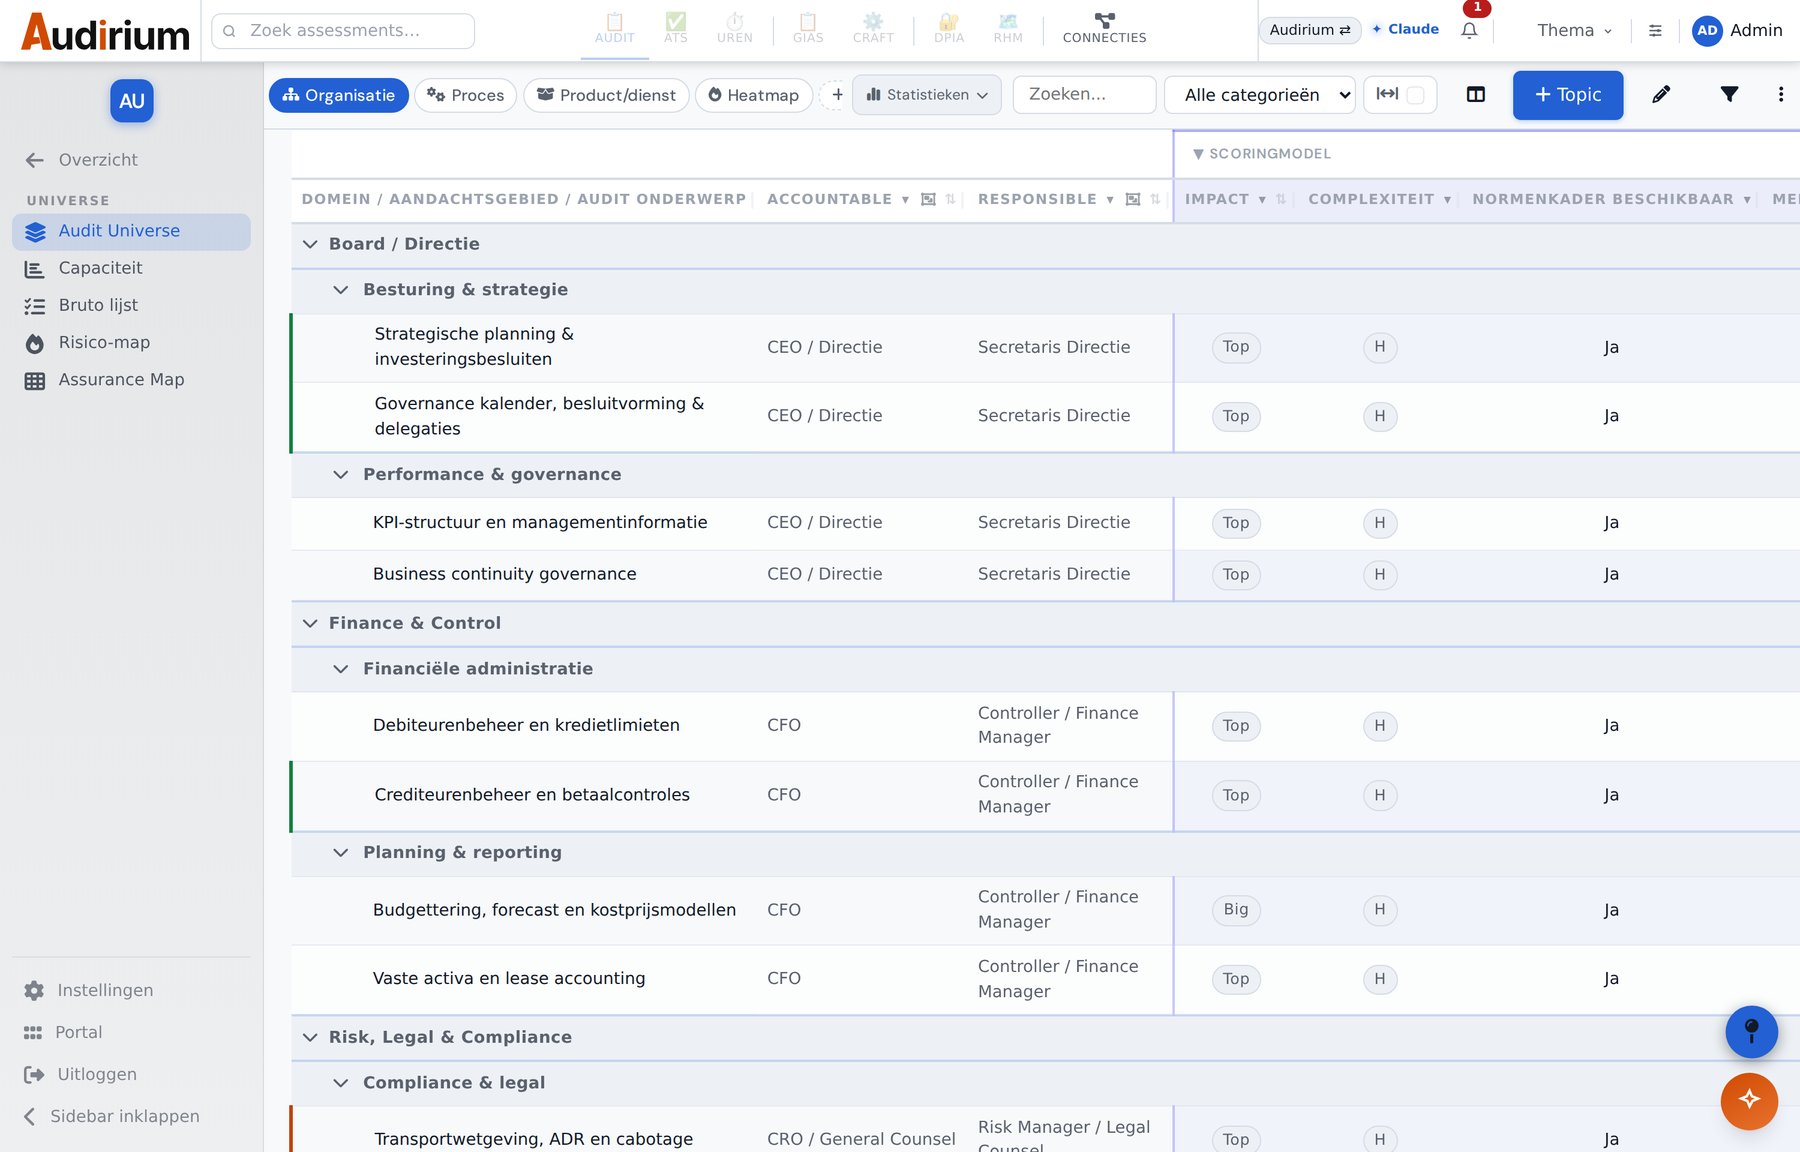The image size is (1800, 1152).
Task: Open the orange AI sparkle button
Action: pyautogui.click(x=1749, y=1101)
